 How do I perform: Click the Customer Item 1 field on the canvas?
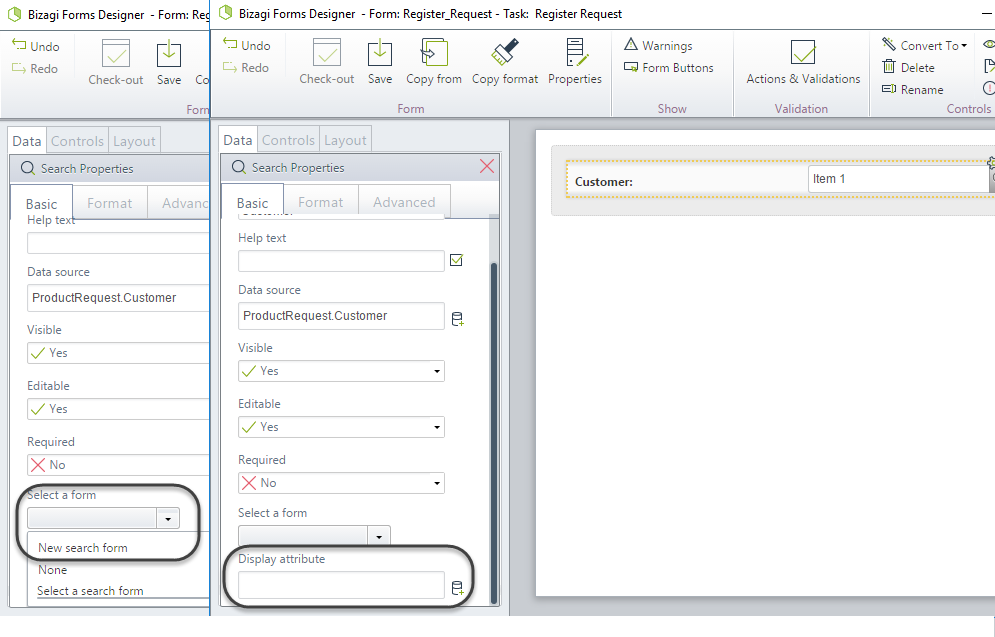tap(898, 179)
